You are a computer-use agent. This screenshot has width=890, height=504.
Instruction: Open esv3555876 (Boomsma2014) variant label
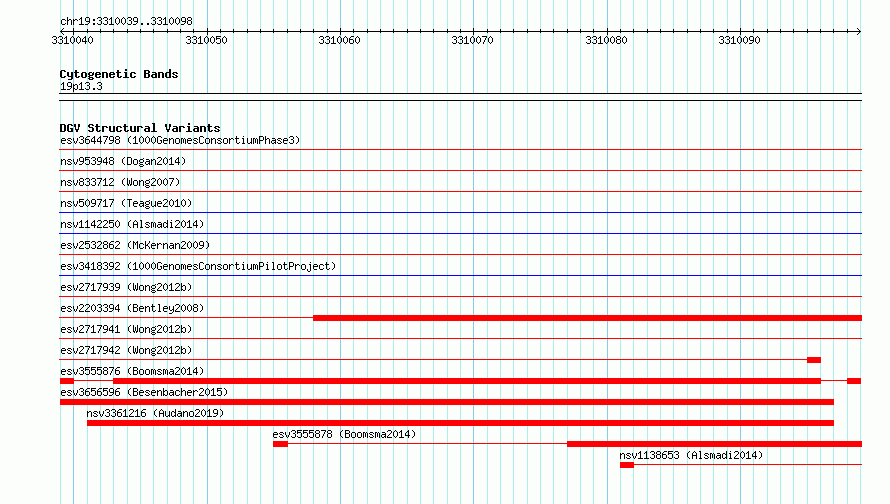coord(132,371)
